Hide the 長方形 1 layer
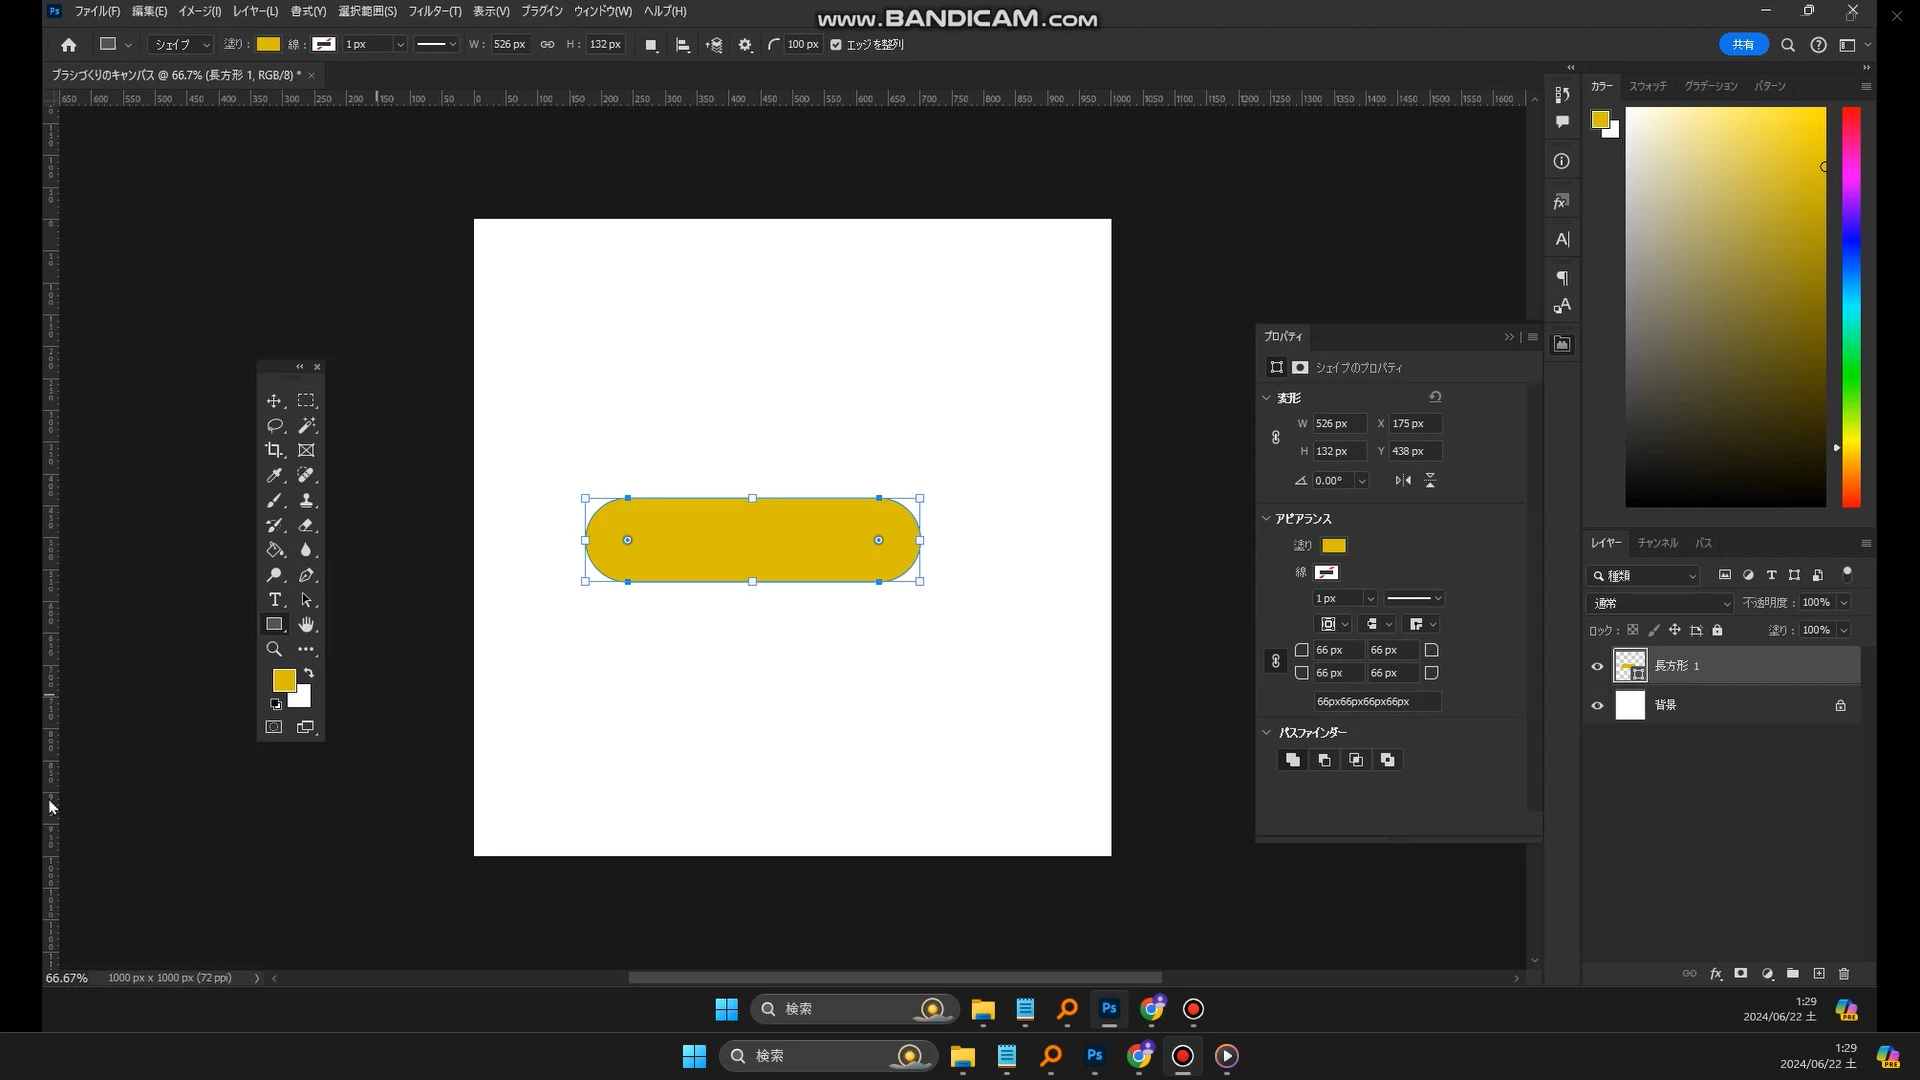 (1597, 667)
